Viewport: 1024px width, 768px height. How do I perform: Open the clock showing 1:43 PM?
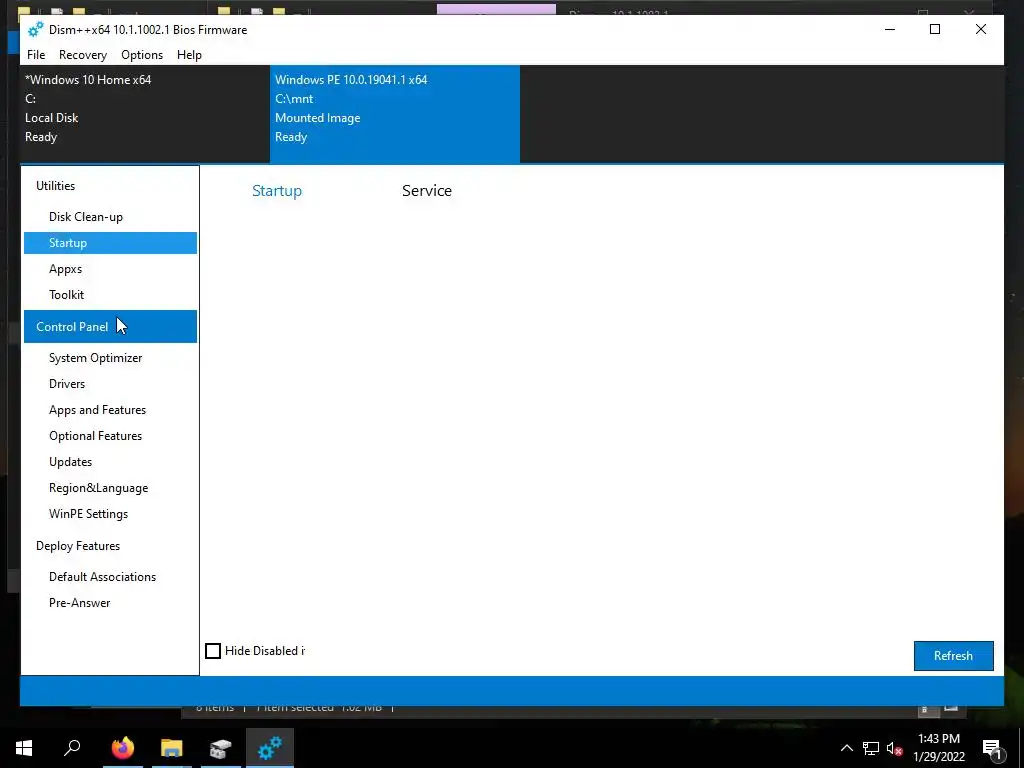coord(939,748)
